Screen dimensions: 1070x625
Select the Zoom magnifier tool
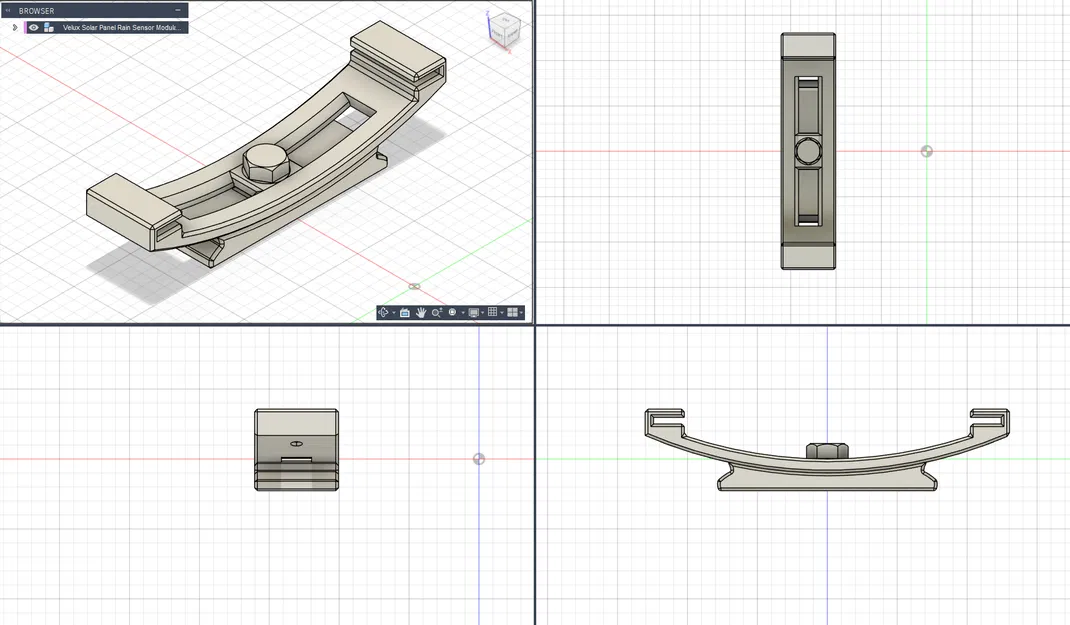pos(437,312)
